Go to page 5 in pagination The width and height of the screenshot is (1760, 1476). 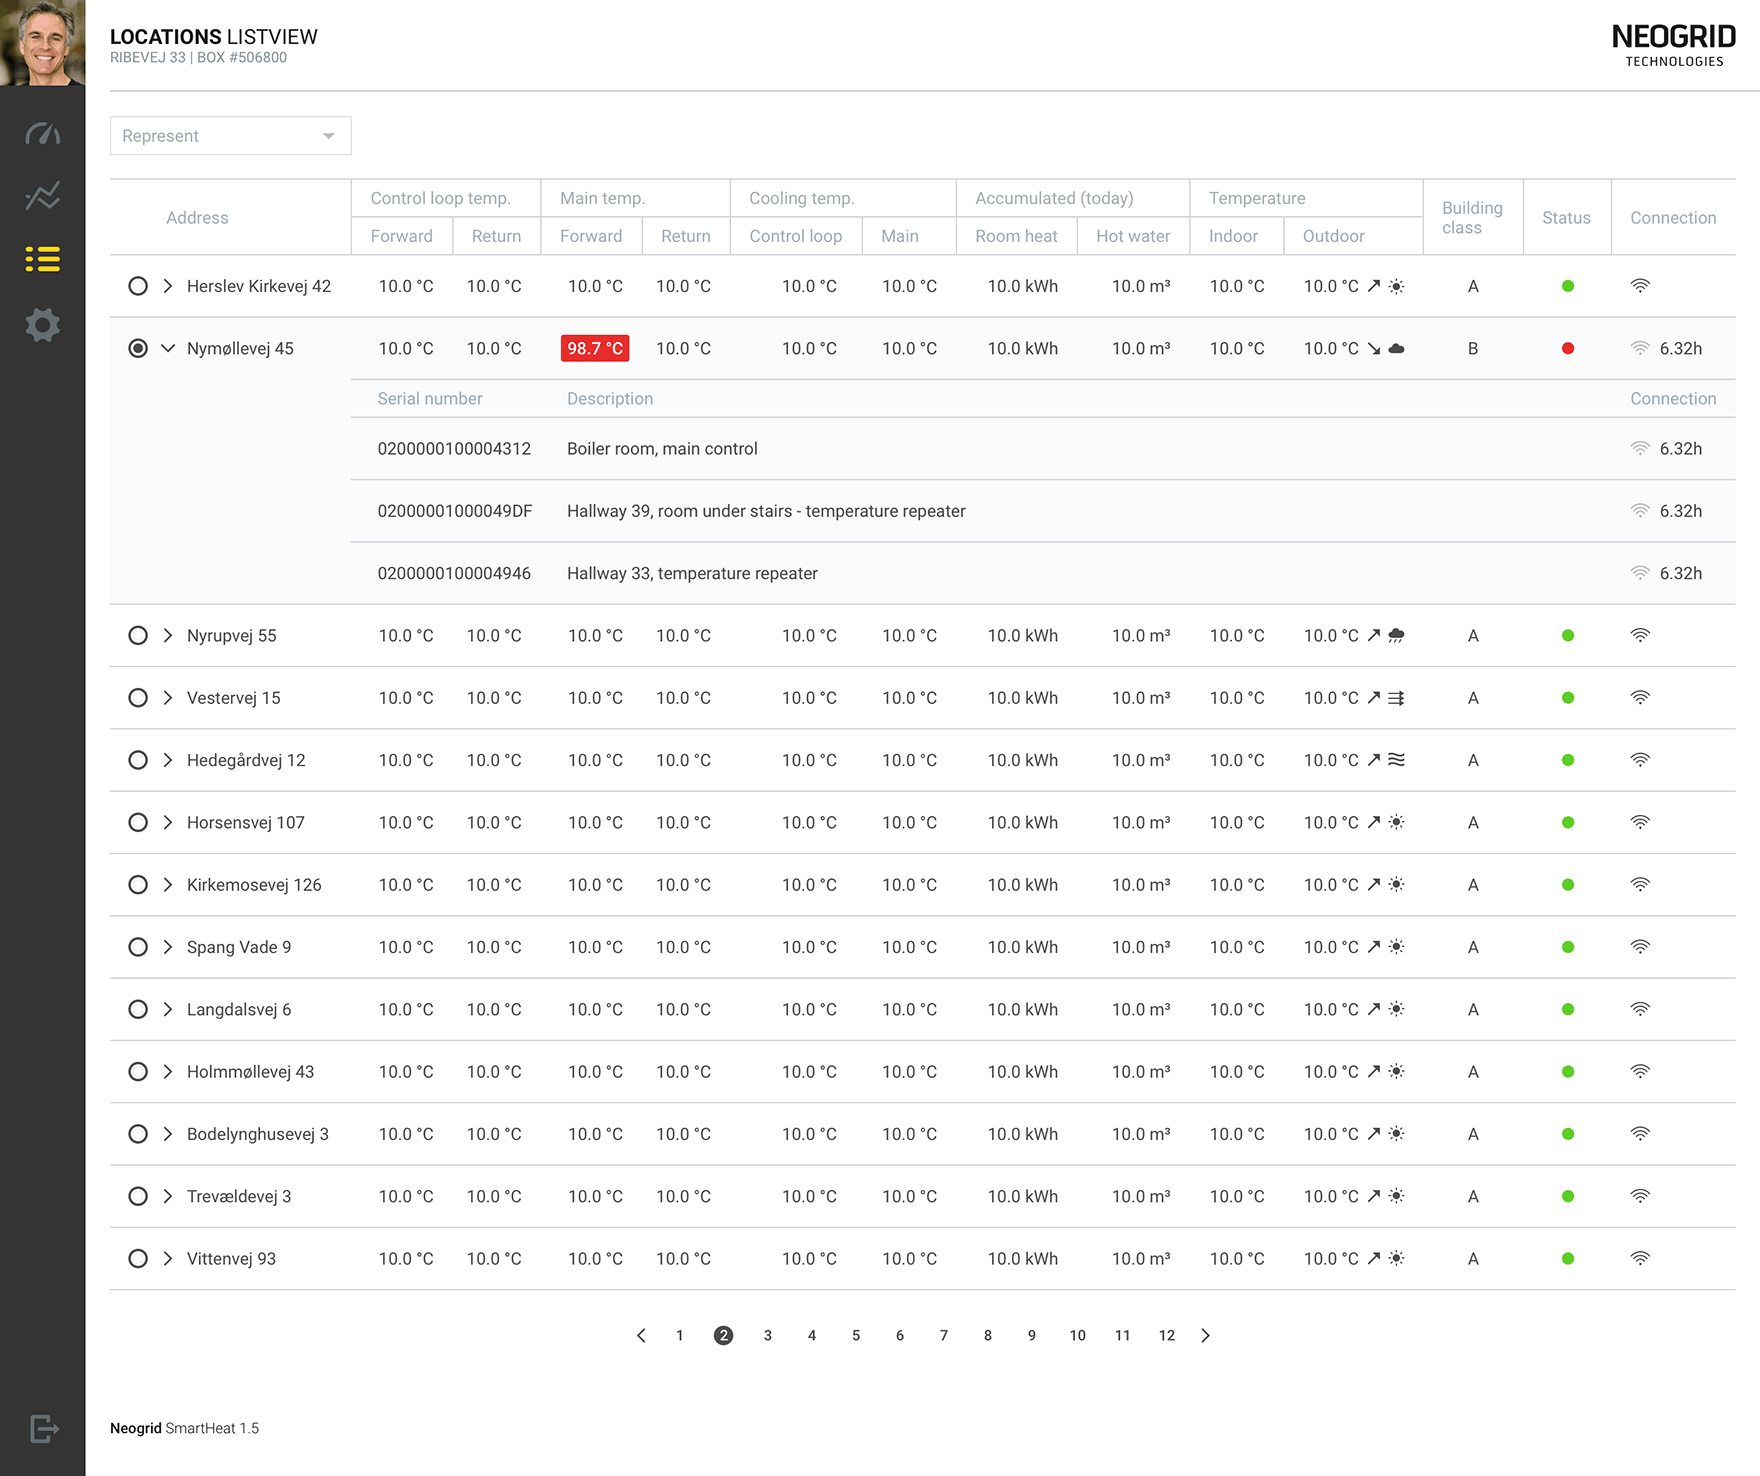pyautogui.click(x=856, y=1335)
